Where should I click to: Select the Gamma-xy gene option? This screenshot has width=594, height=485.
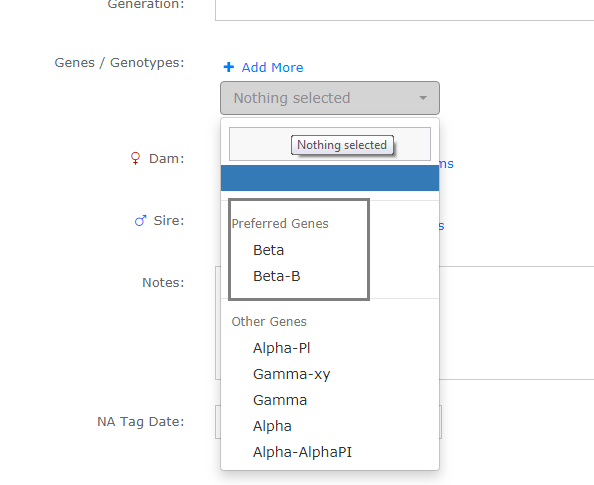click(292, 374)
